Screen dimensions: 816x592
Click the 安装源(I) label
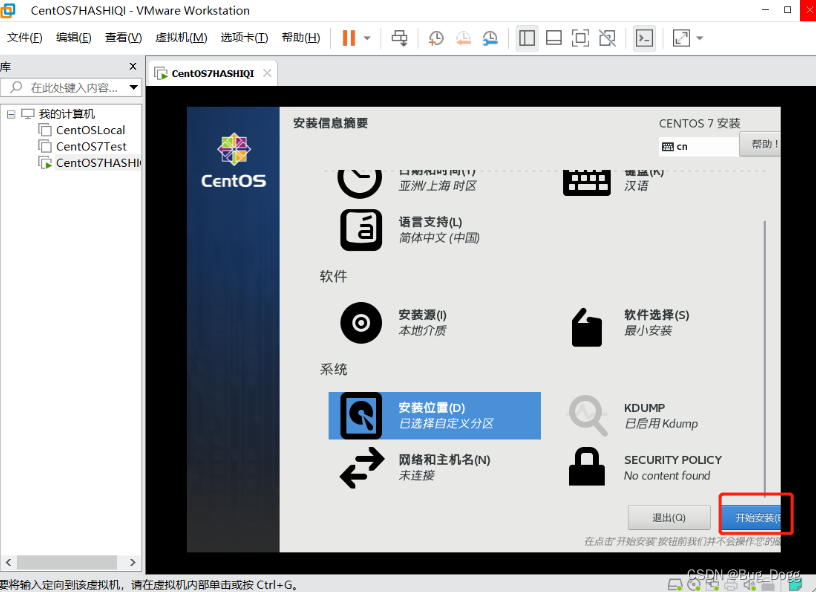pyautogui.click(x=423, y=315)
